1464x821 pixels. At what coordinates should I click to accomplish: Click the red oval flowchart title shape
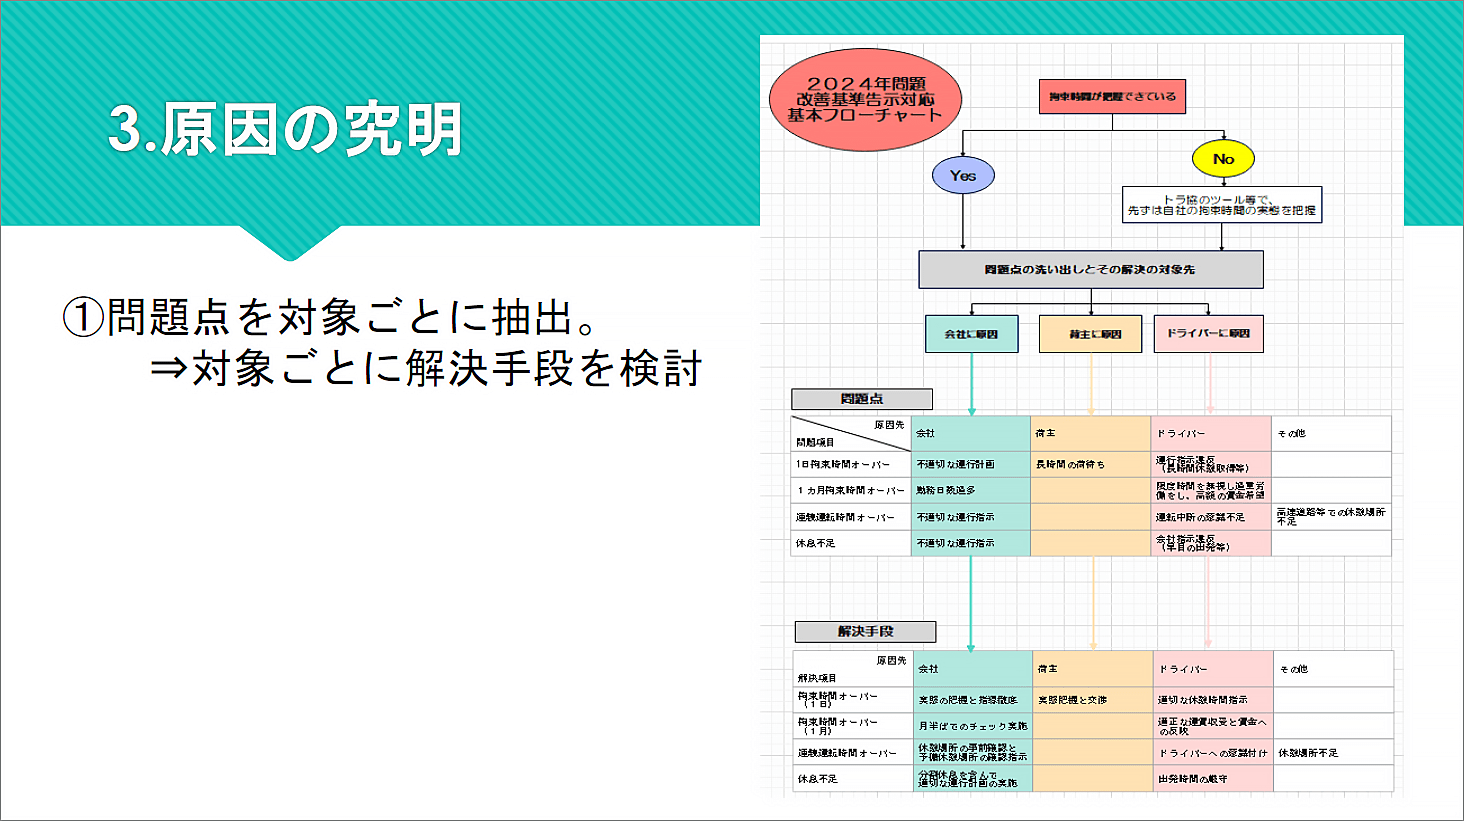[865, 100]
